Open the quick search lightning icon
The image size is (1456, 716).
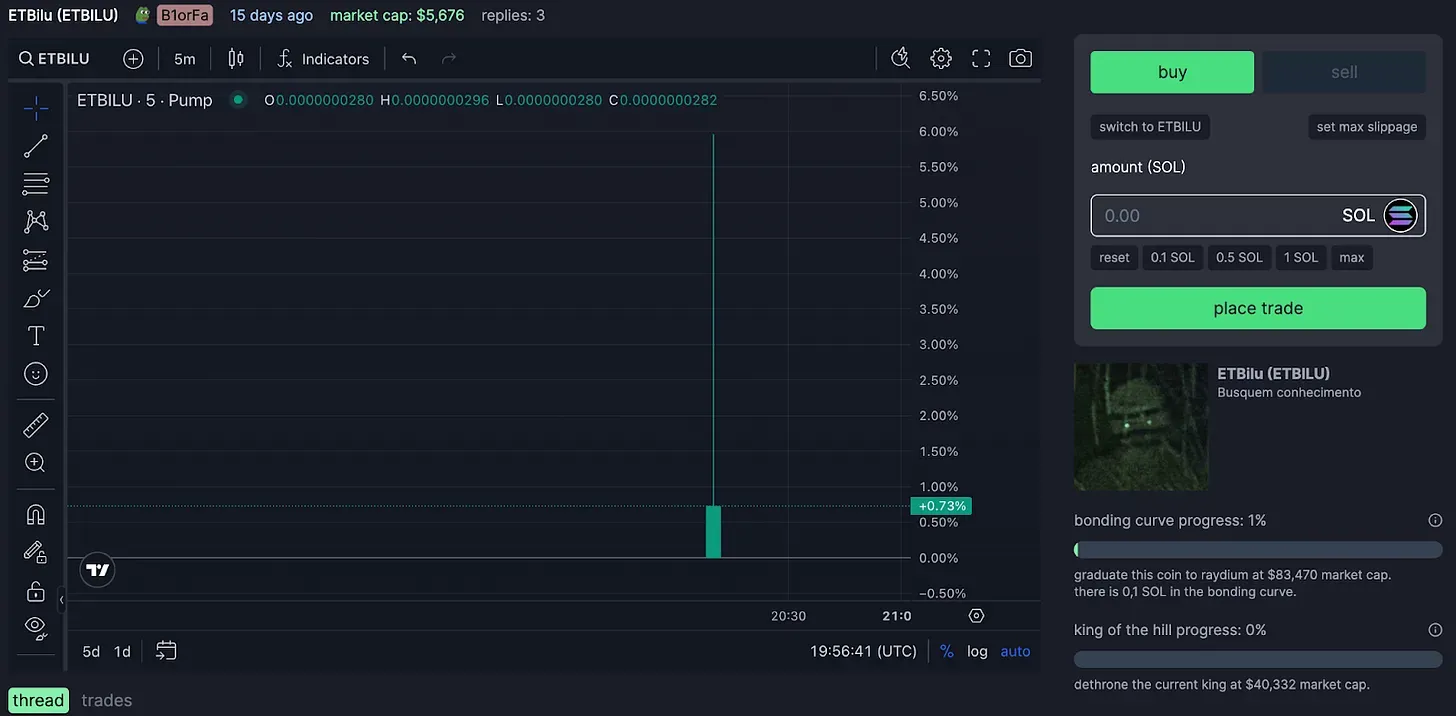tap(900, 59)
